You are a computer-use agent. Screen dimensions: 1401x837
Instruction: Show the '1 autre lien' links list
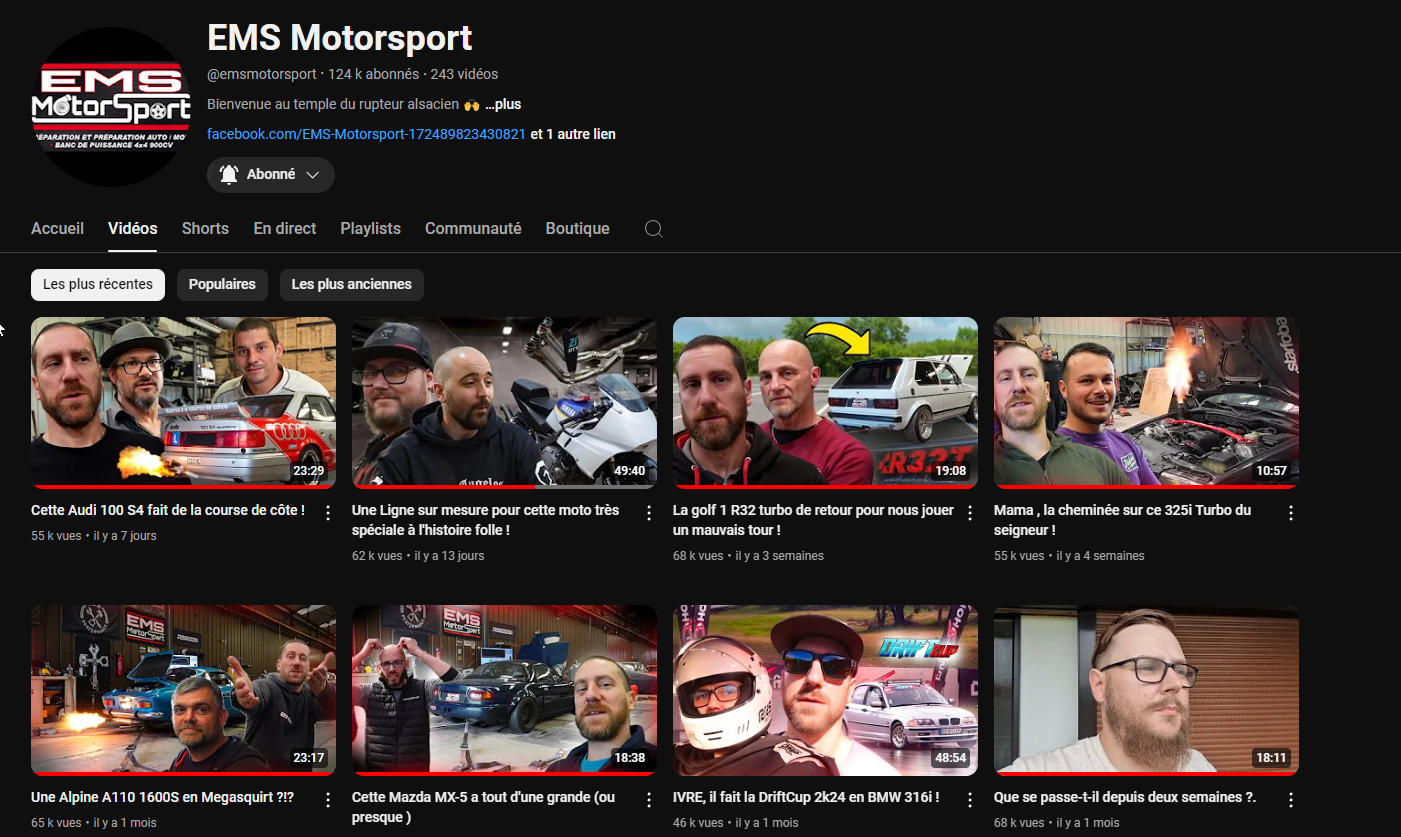[x=573, y=134]
